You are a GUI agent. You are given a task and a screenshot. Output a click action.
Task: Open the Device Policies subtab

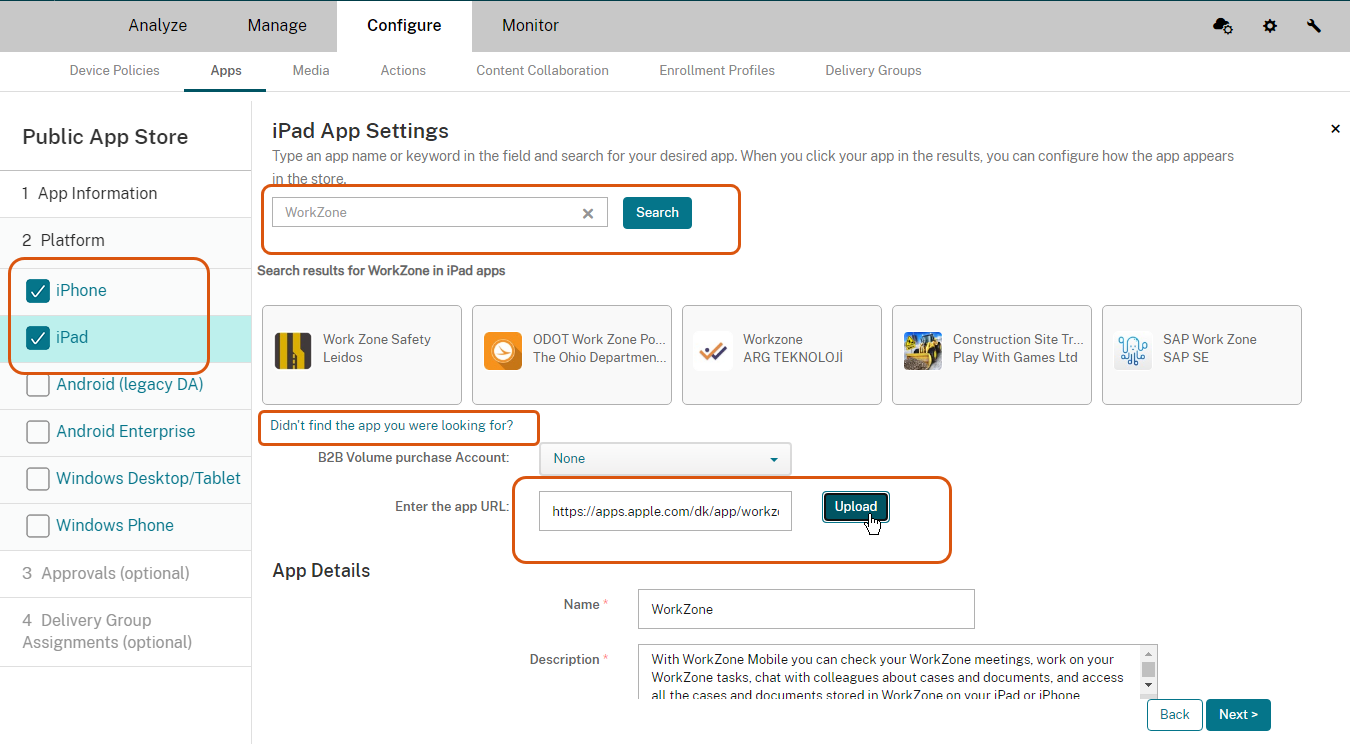(x=115, y=71)
